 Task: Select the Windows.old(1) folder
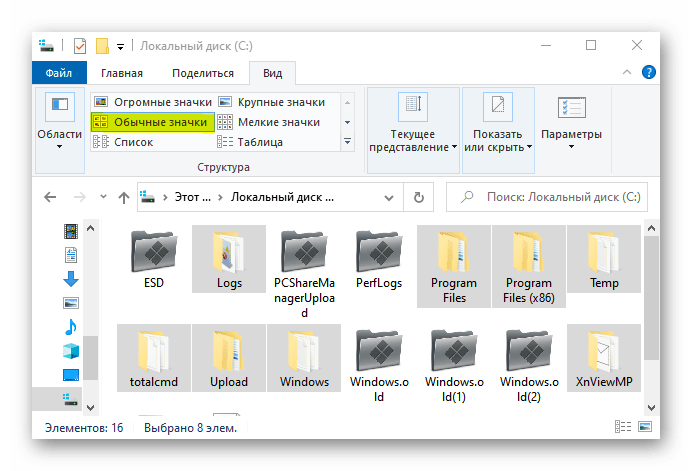[454, 365]
